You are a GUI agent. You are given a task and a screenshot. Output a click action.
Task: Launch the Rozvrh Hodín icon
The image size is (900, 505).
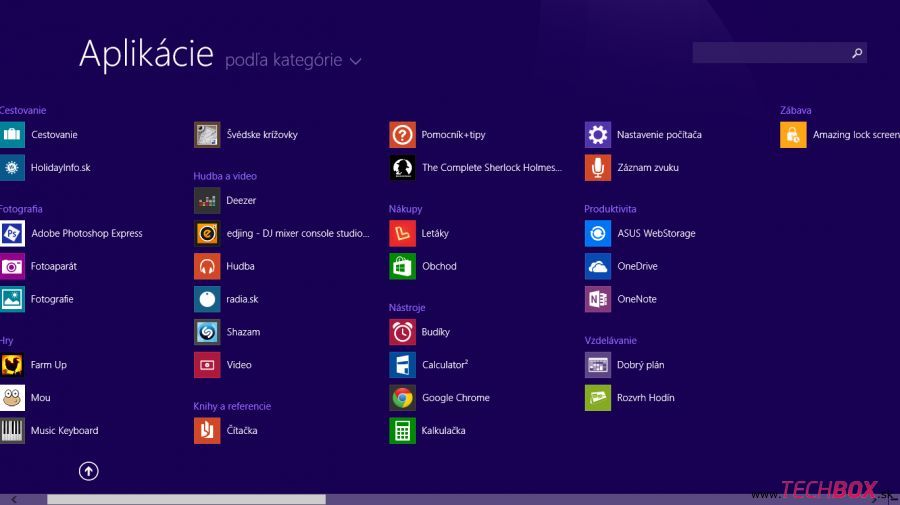(x=598, y=398)
